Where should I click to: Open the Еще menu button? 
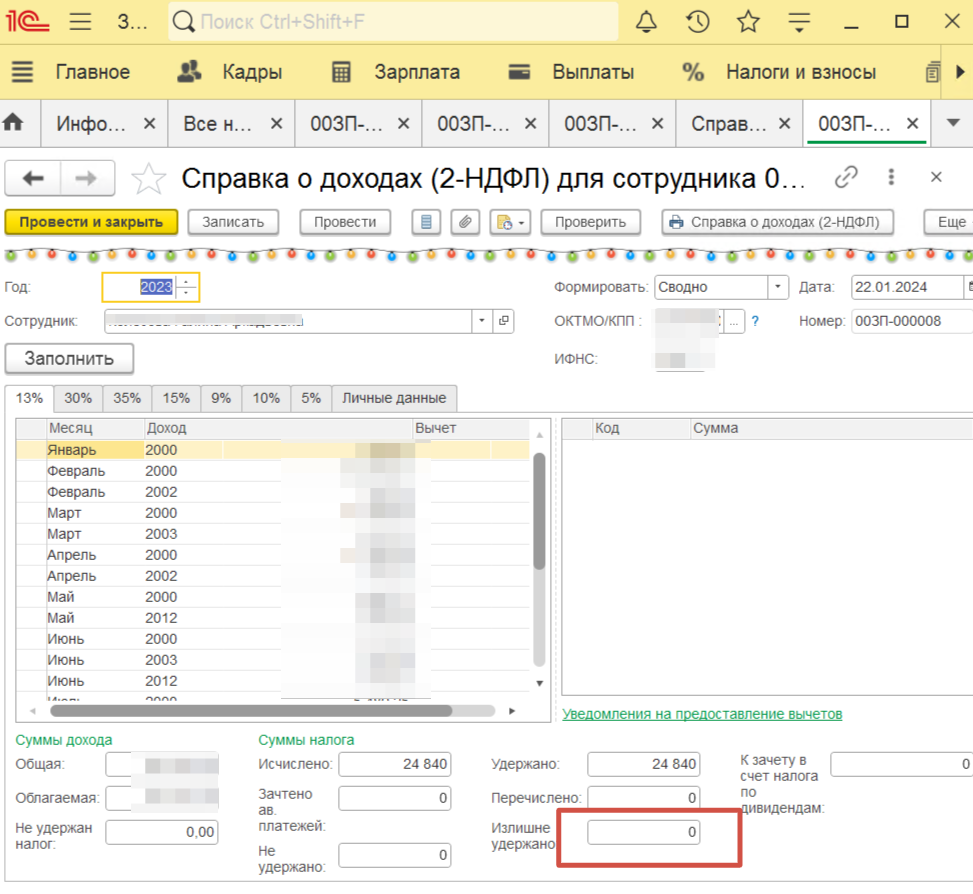949,222
